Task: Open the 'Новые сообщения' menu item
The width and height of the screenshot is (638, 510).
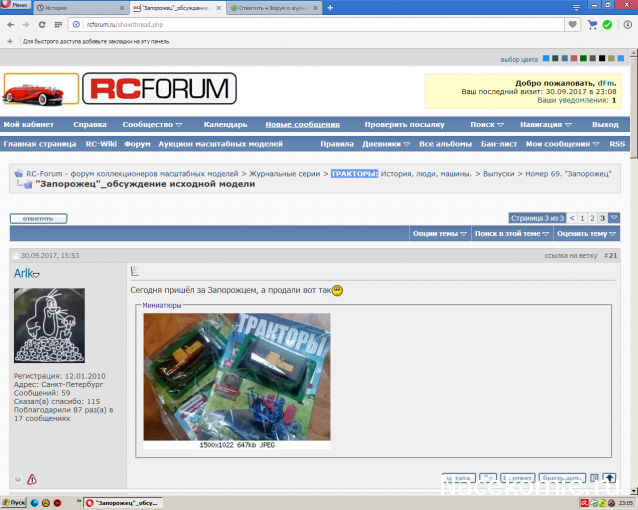Action: coord(302,125)
